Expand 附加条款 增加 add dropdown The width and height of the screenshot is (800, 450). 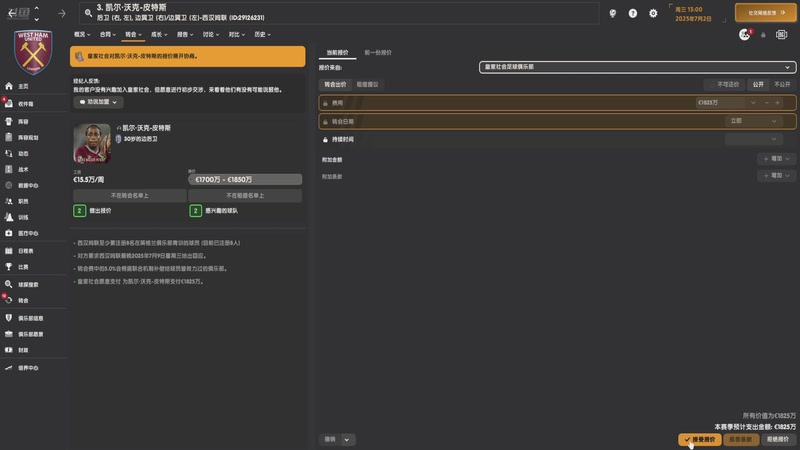click(x=776, y=176)
